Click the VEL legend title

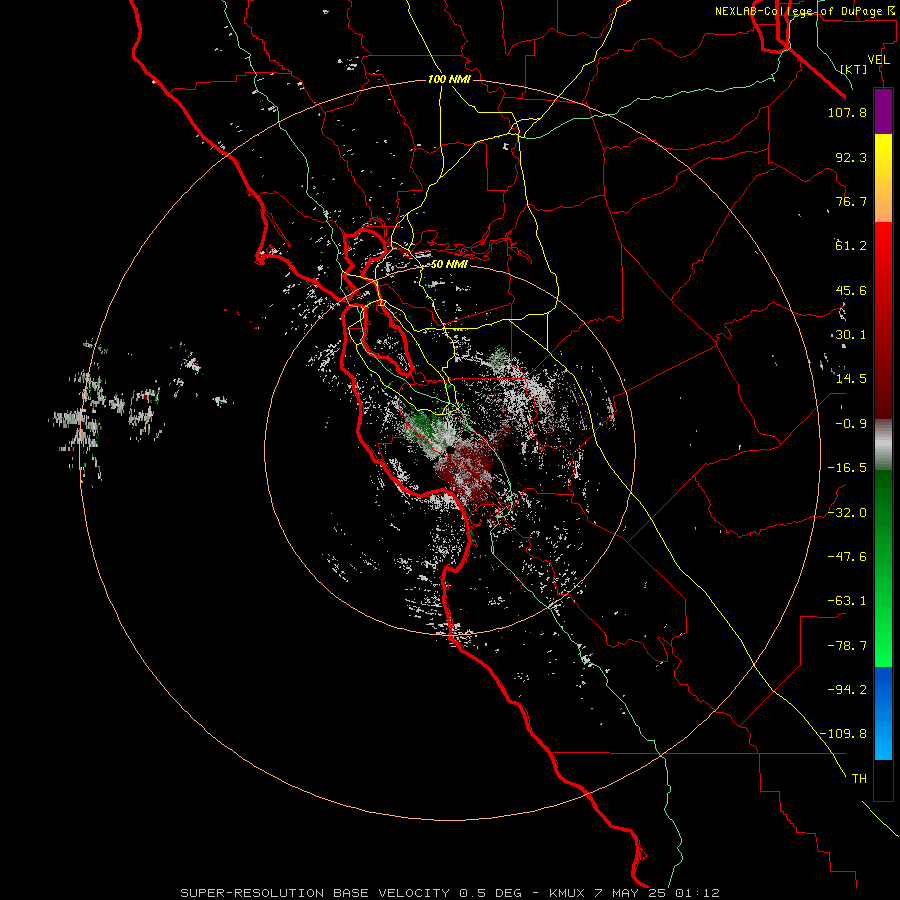tap(878, 60)
